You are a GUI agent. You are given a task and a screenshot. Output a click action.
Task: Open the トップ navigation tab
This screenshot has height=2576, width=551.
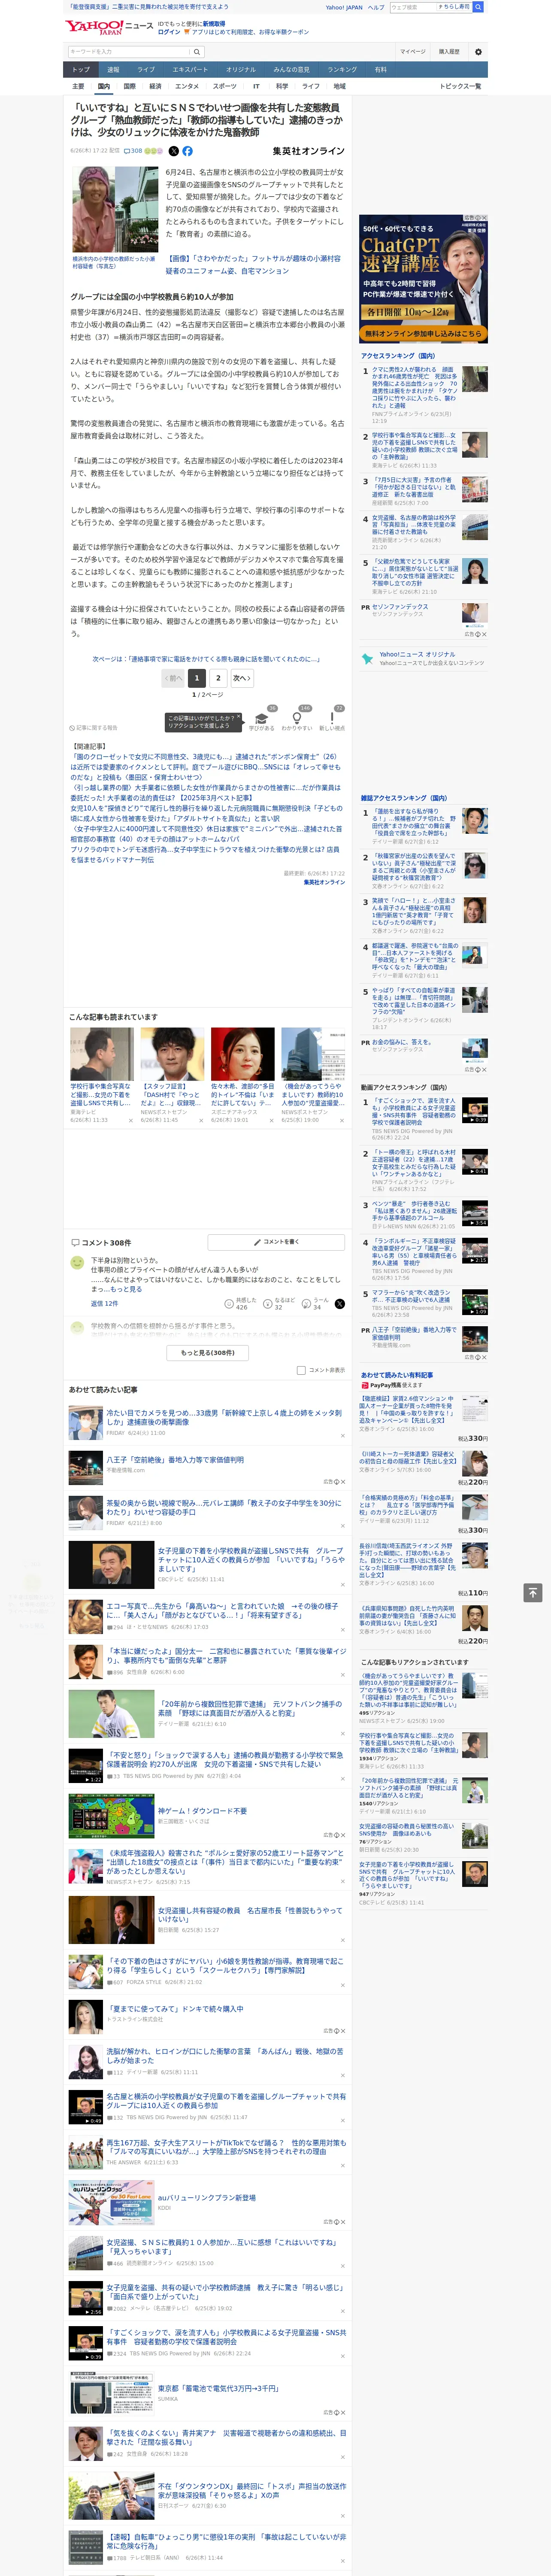pos(81,70)
